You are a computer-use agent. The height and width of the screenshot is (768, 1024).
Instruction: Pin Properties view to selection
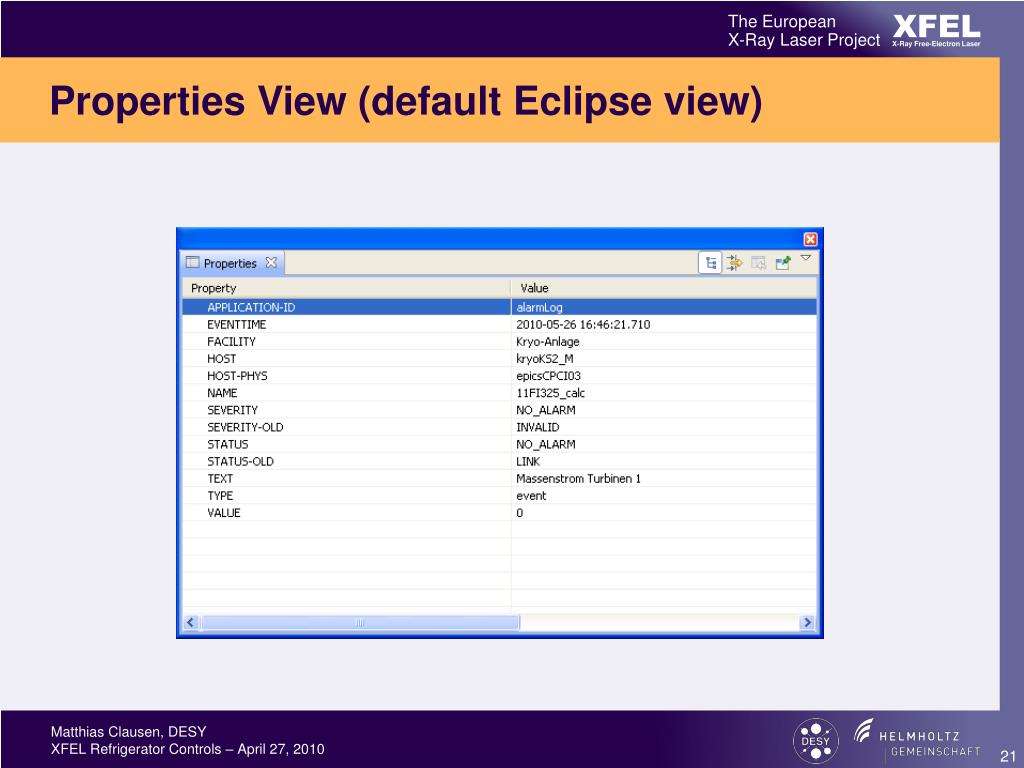(x=782, y=263)
